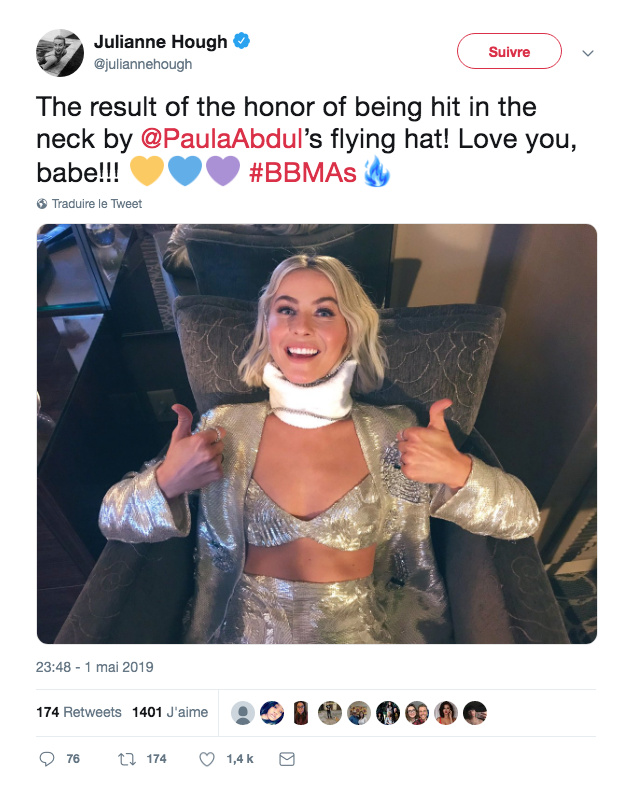Click the globe icon beside Traduire le Tweet

tap(42, 204)
